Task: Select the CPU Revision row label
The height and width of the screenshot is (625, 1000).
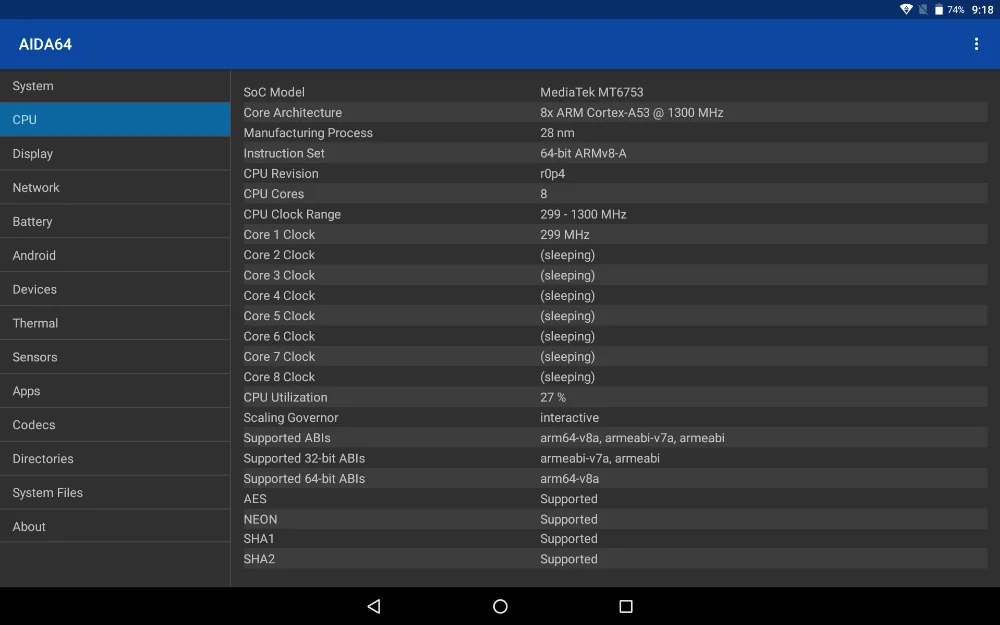Action: click(x=281, y=173)
